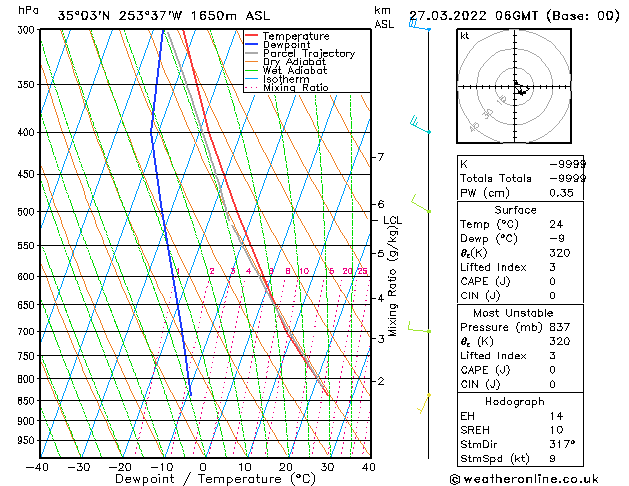Viewport: 629px width, 486px height.
Task: Click the vertical 'Mixing Ratio (g/kg)' axis title
Action: click(392, 281)
